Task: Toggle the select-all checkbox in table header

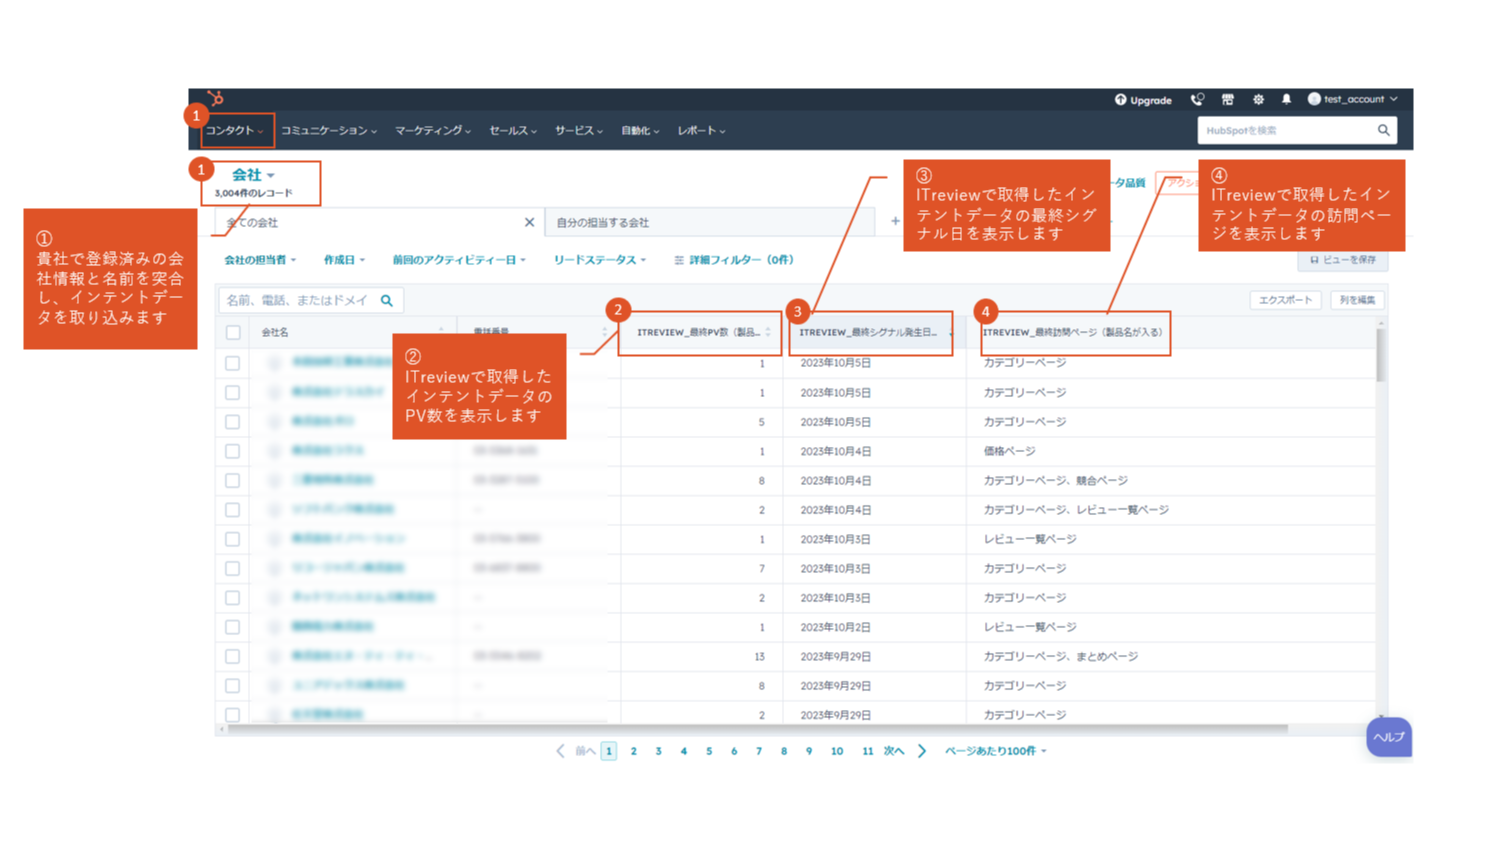Action: (x=233, y=334)
